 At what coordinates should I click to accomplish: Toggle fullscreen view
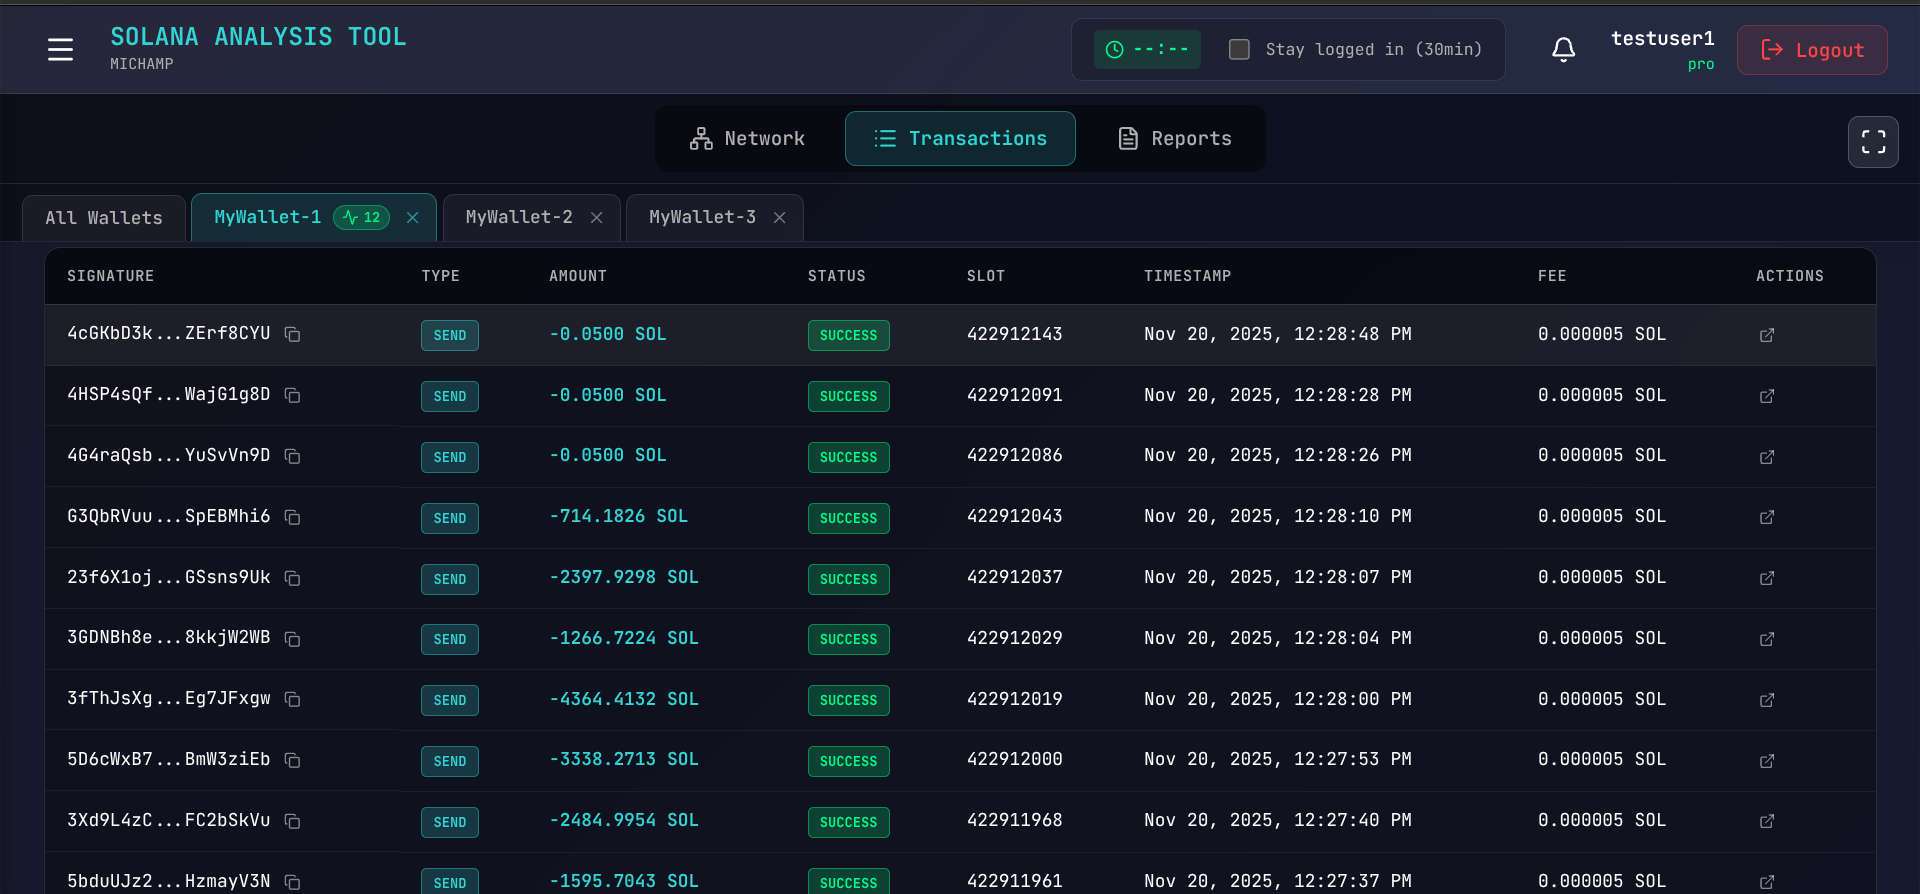tap(1873, 142)
